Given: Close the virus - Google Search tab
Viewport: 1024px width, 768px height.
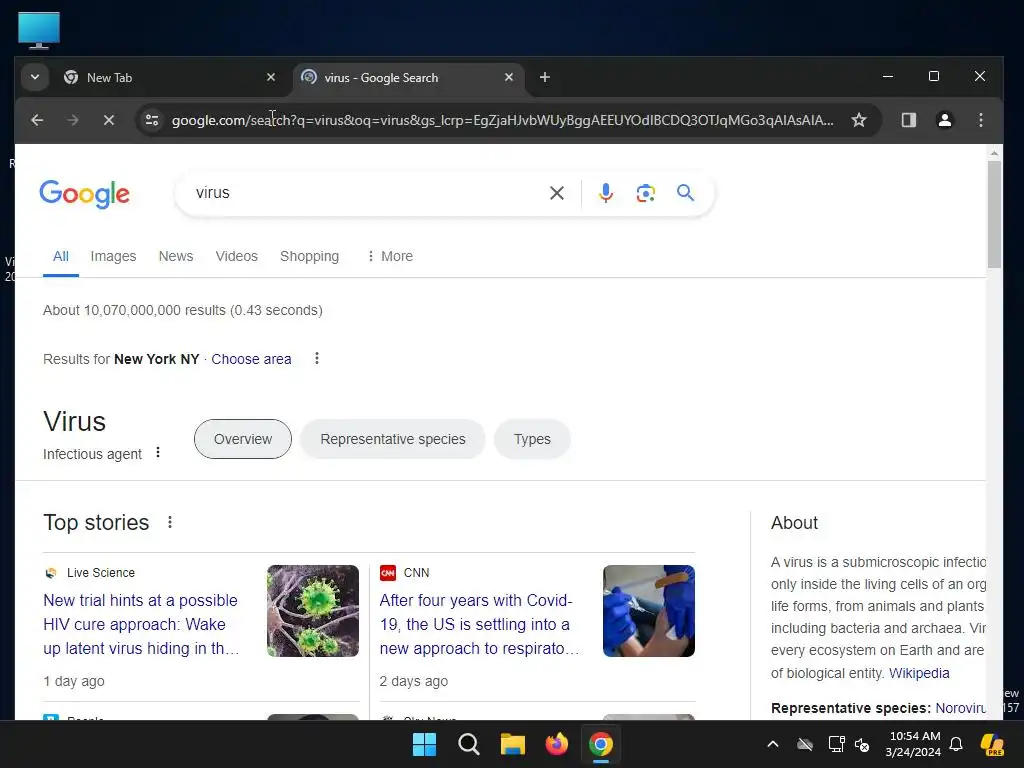Looking at the screenshot, I should [509, 77].
